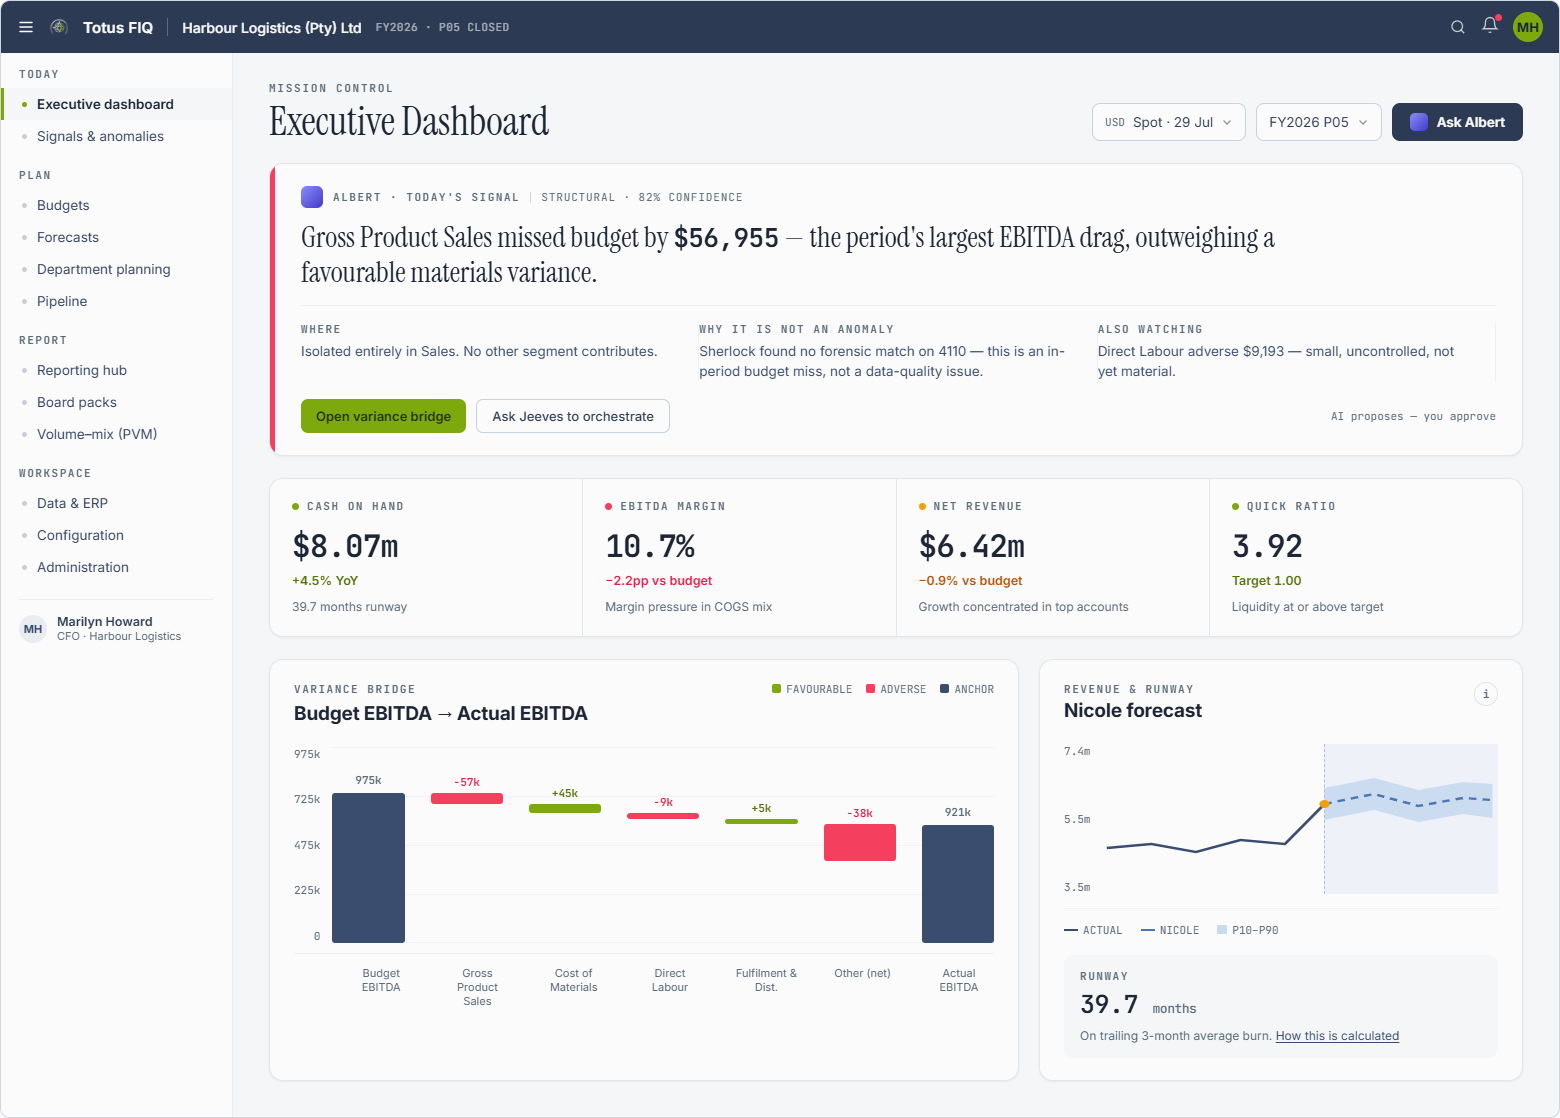Viewport: 1560px width, 1118px height.
Task: Click the EBITDA Margin 10.7% value
Action: (x=650, y=547)
